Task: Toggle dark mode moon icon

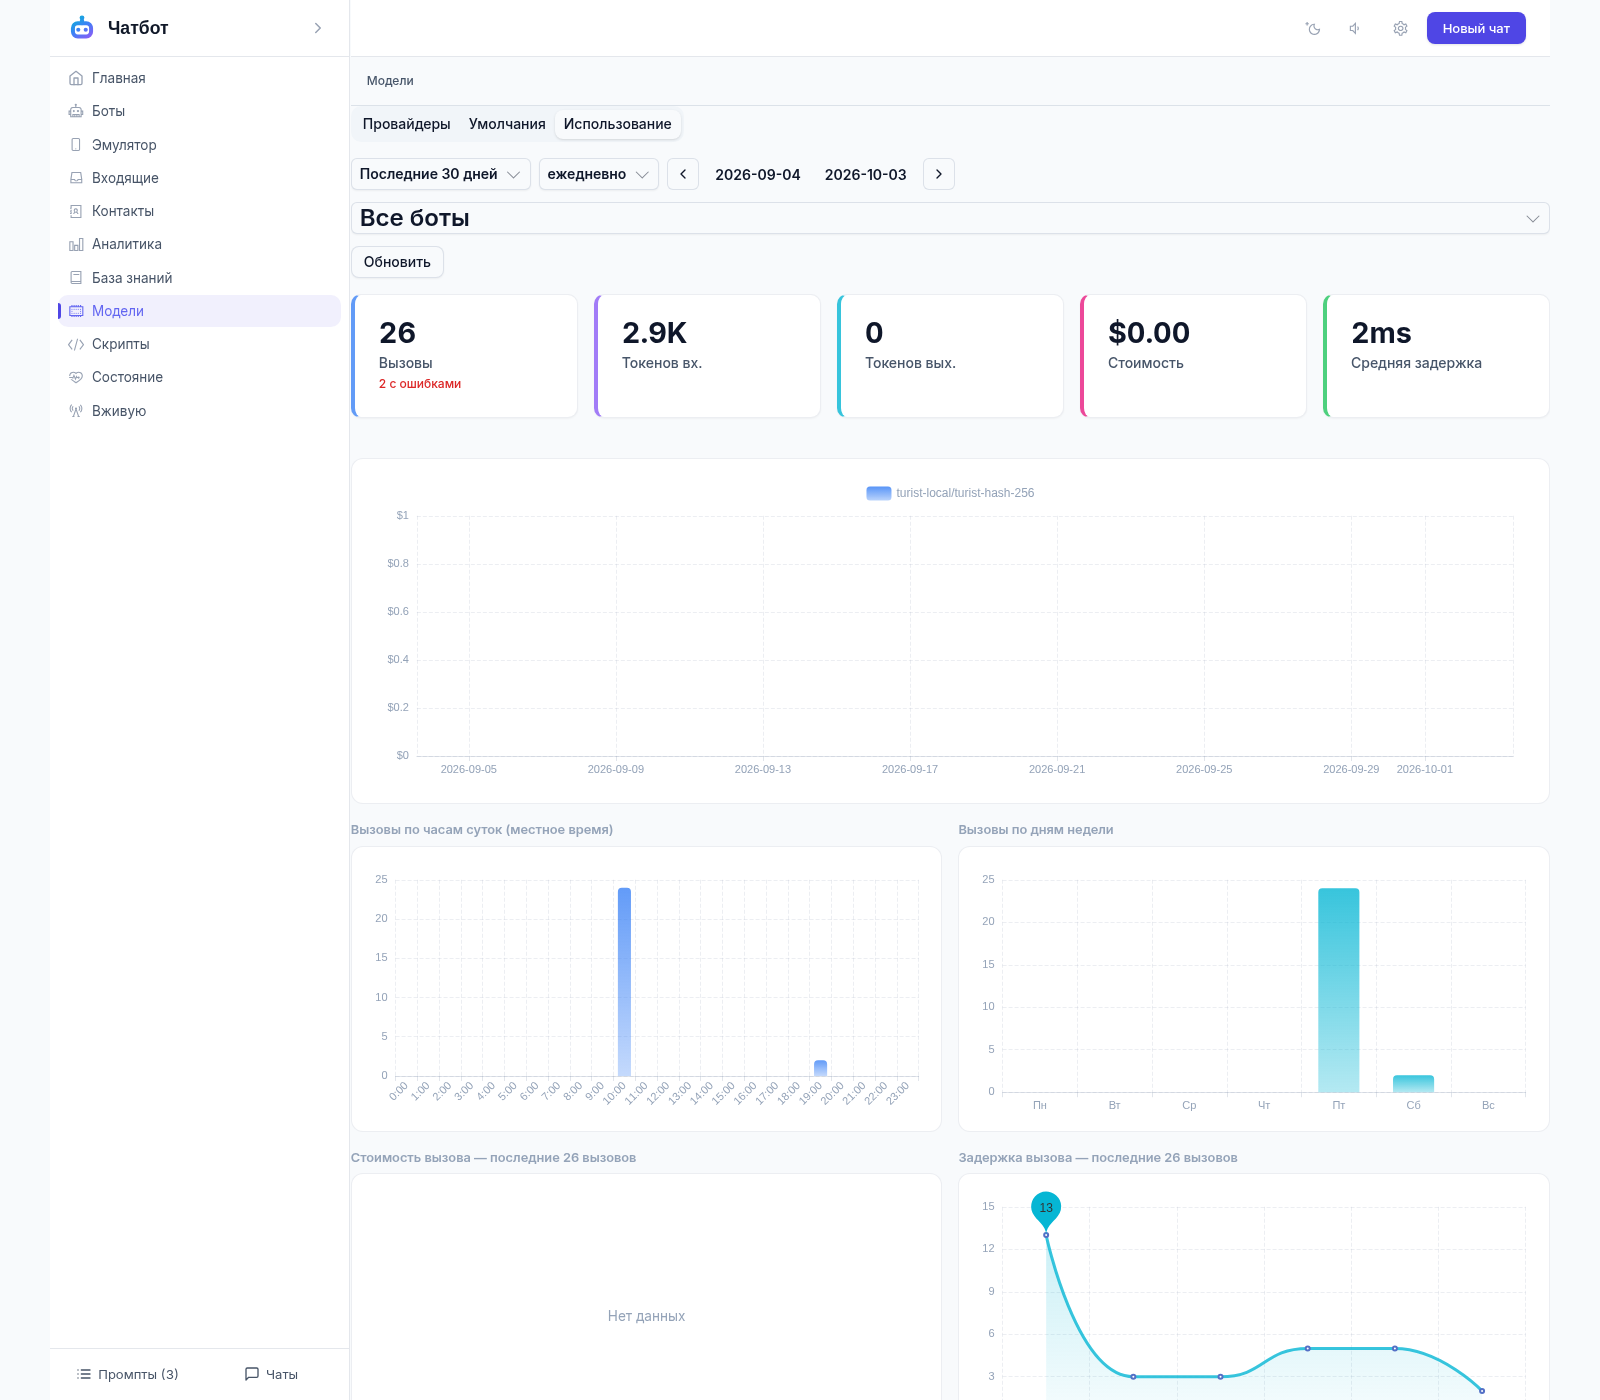Action: [x=1313, y=29]
